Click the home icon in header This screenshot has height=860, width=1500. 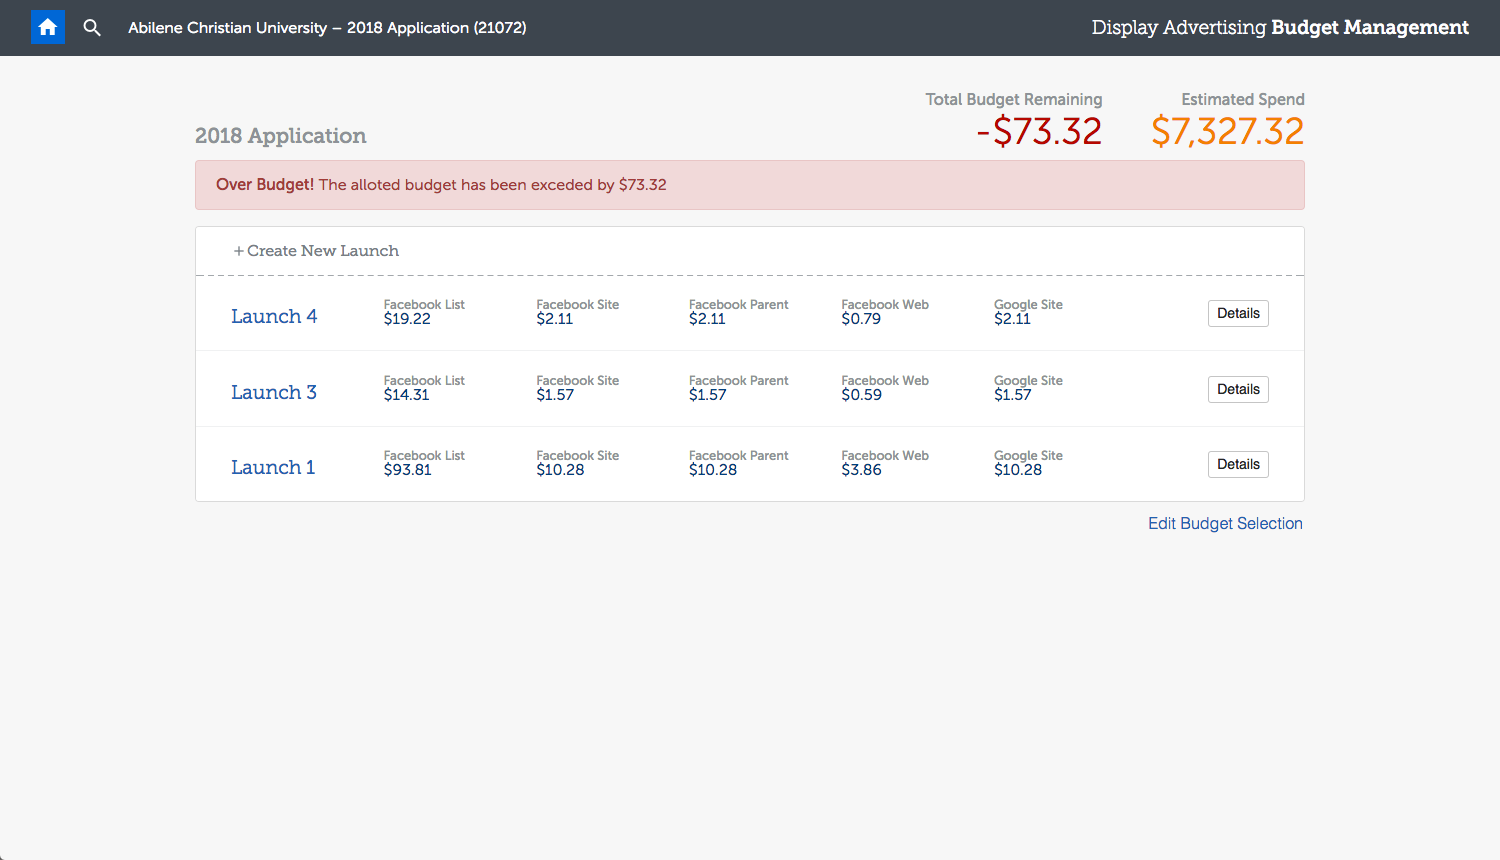48,27
